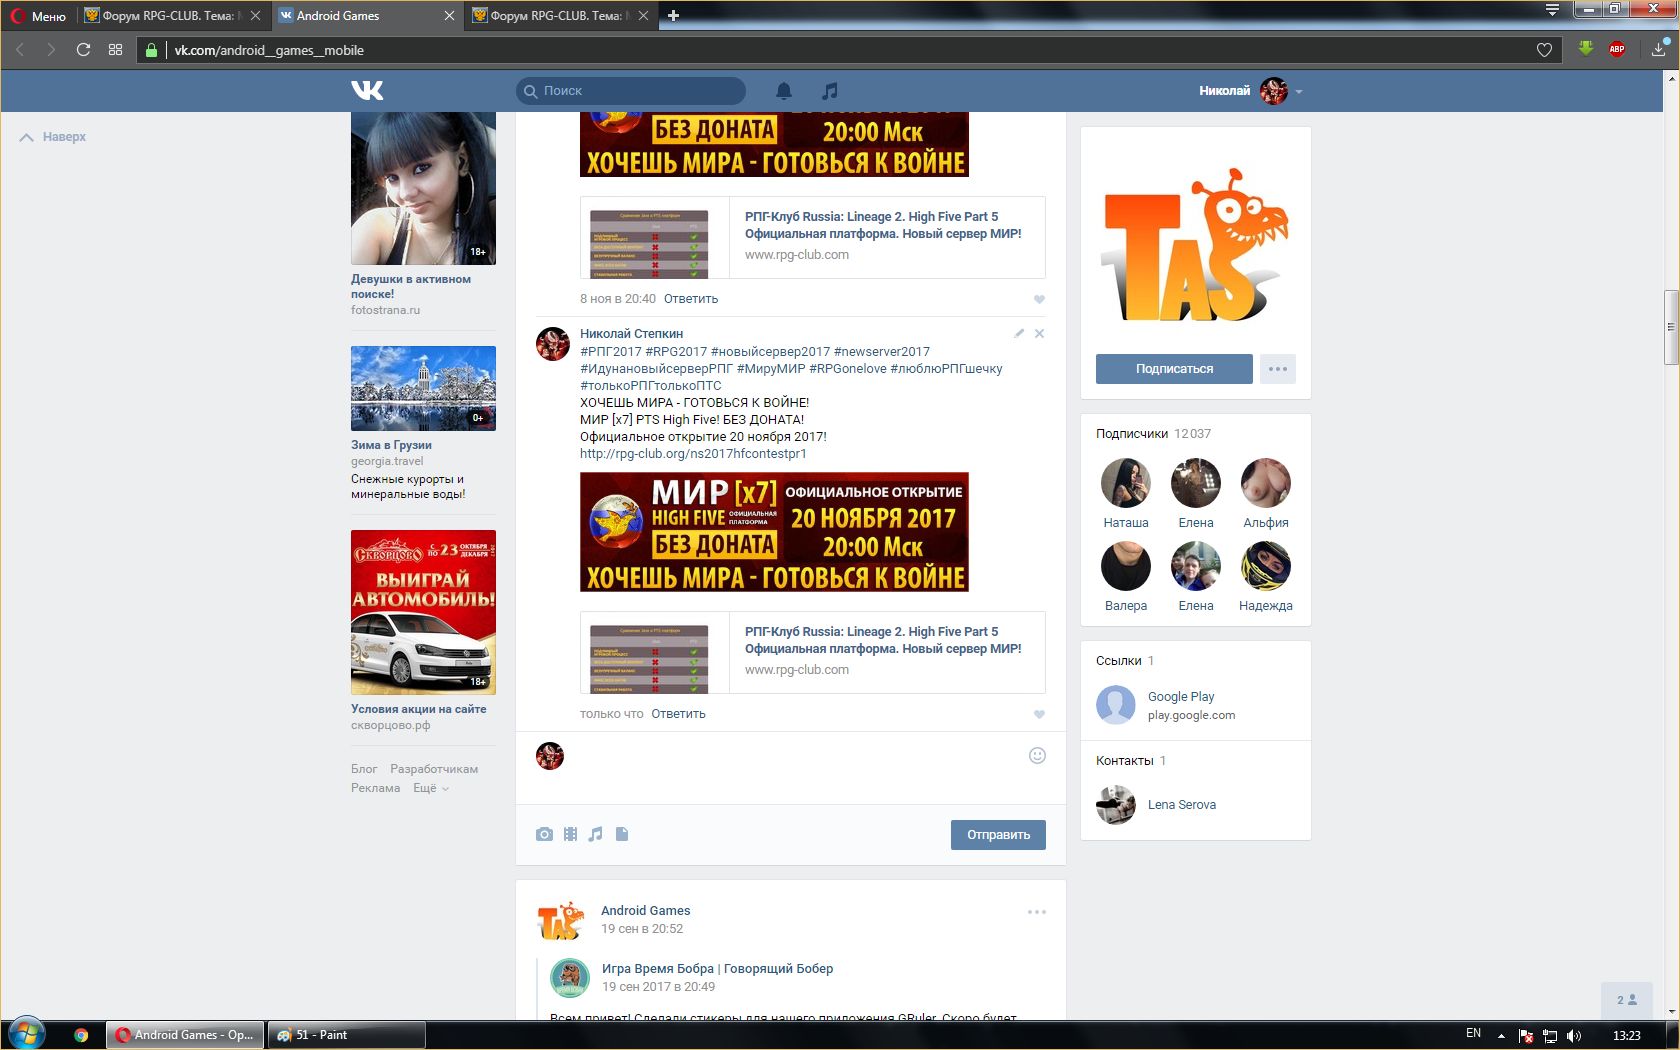Image resolution: width=1680 pixels, height=1050 pixels.
Task: Attach a video with film icon
Action: click(x=570, y=834)
